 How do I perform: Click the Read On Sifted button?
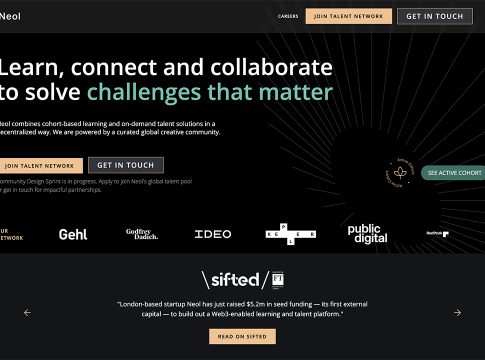click(x=242, y=336)
